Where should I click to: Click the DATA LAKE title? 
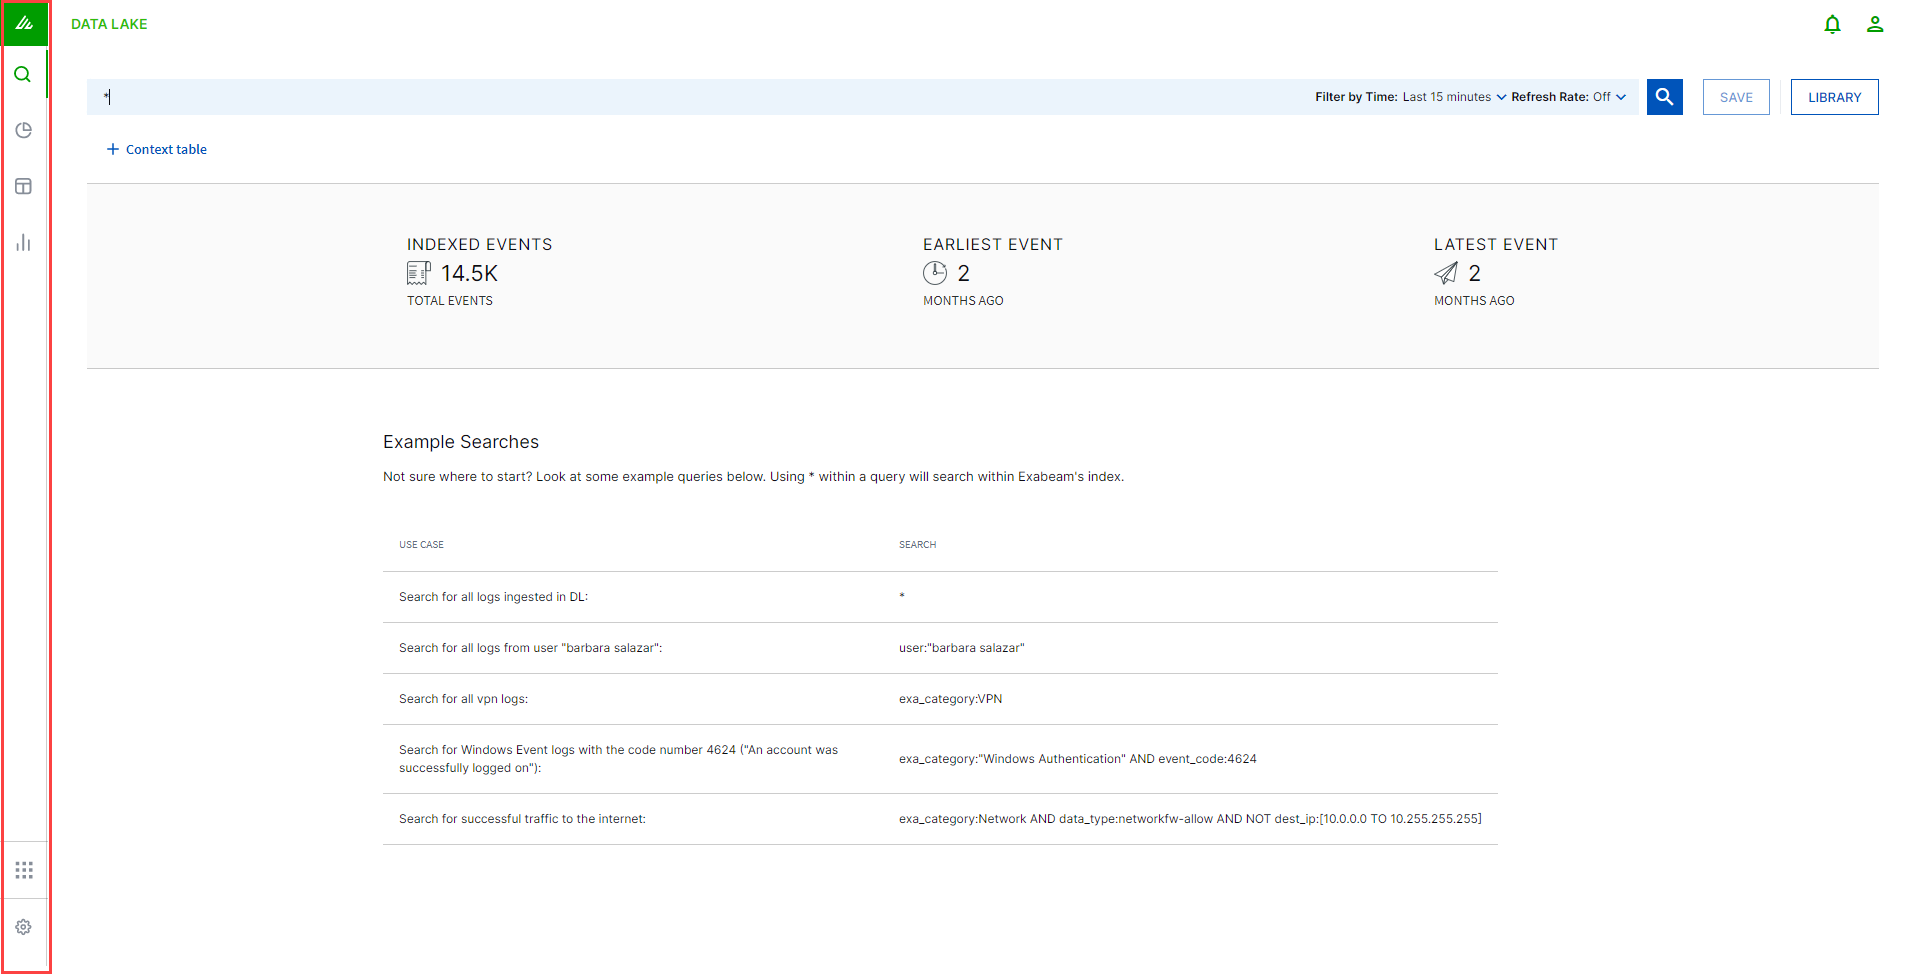point(109,24)
